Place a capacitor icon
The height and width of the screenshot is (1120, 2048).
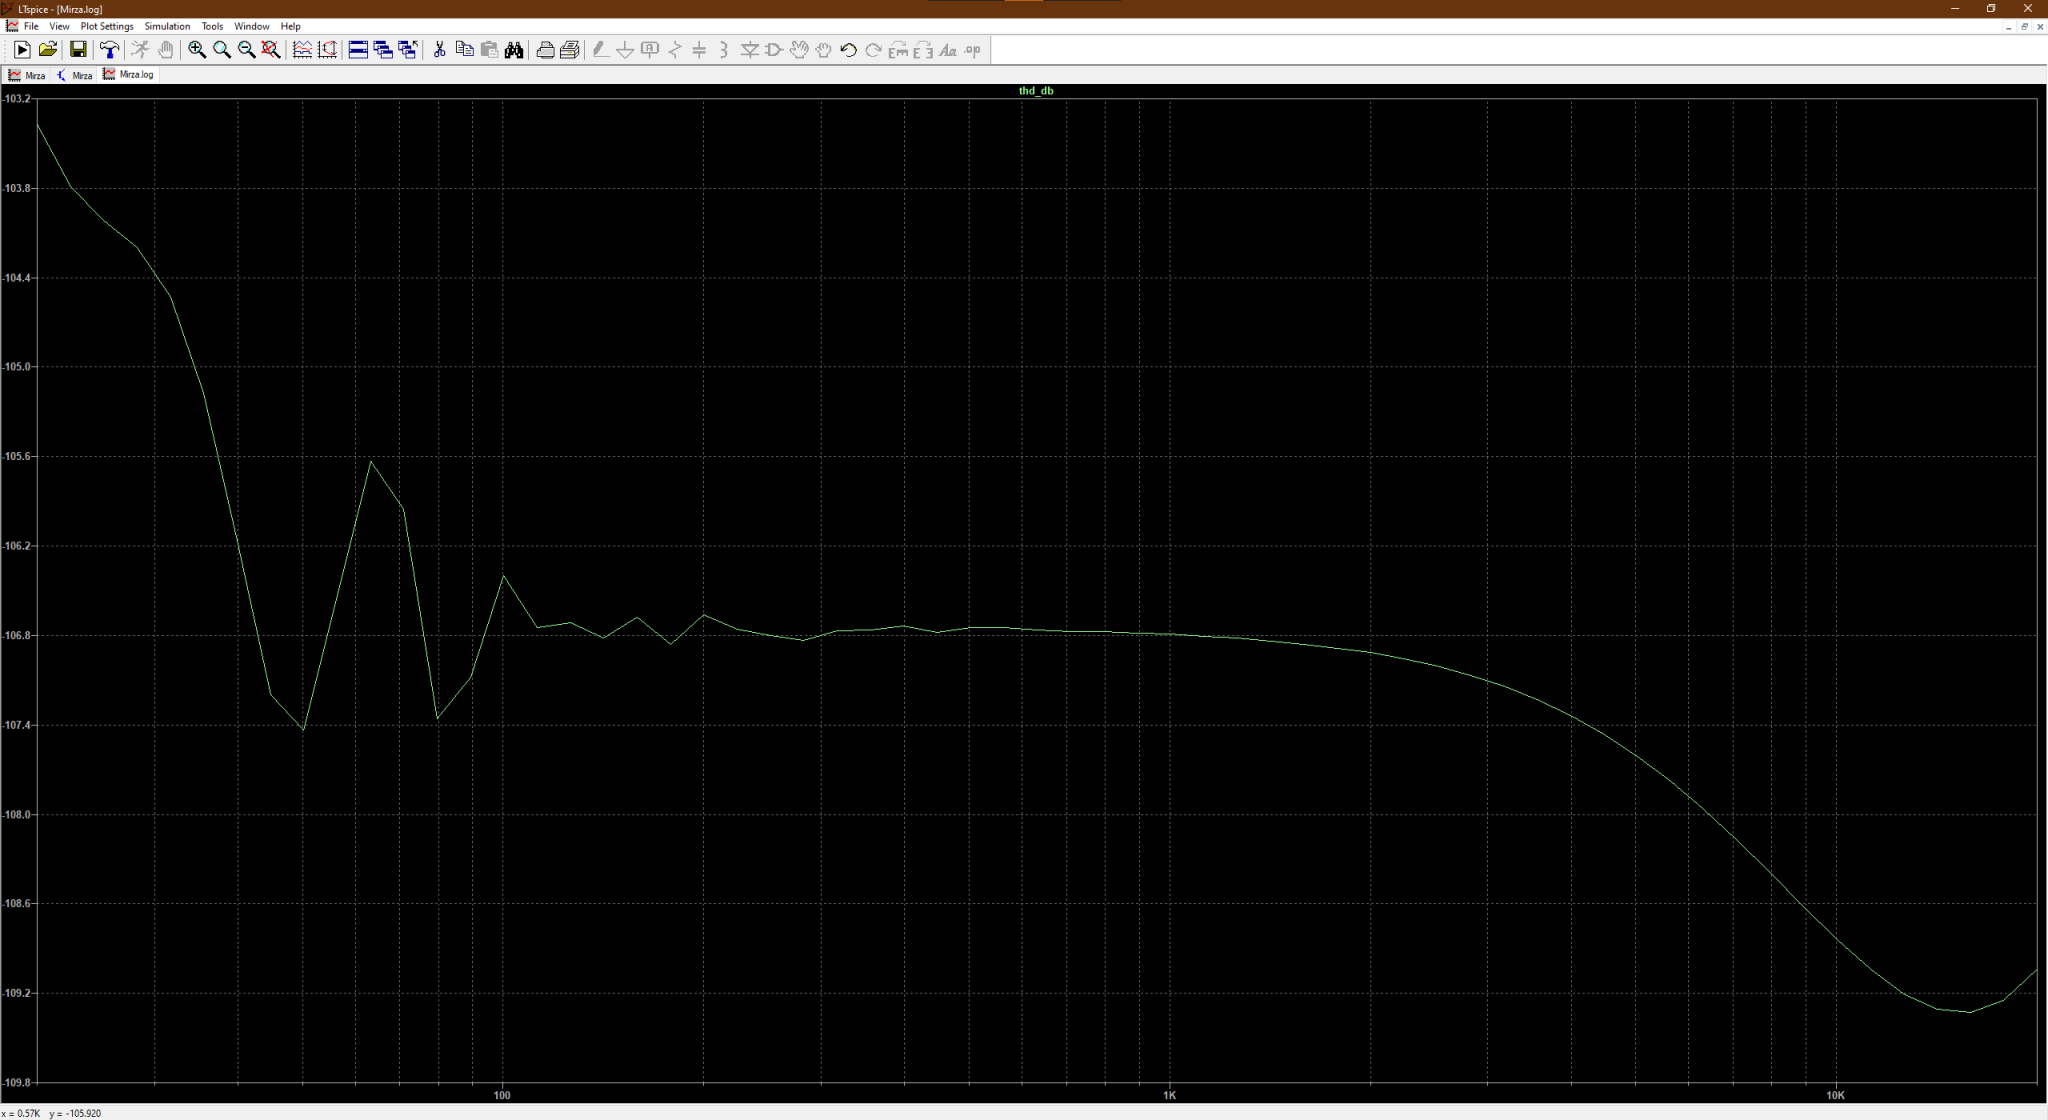(700, 50)
